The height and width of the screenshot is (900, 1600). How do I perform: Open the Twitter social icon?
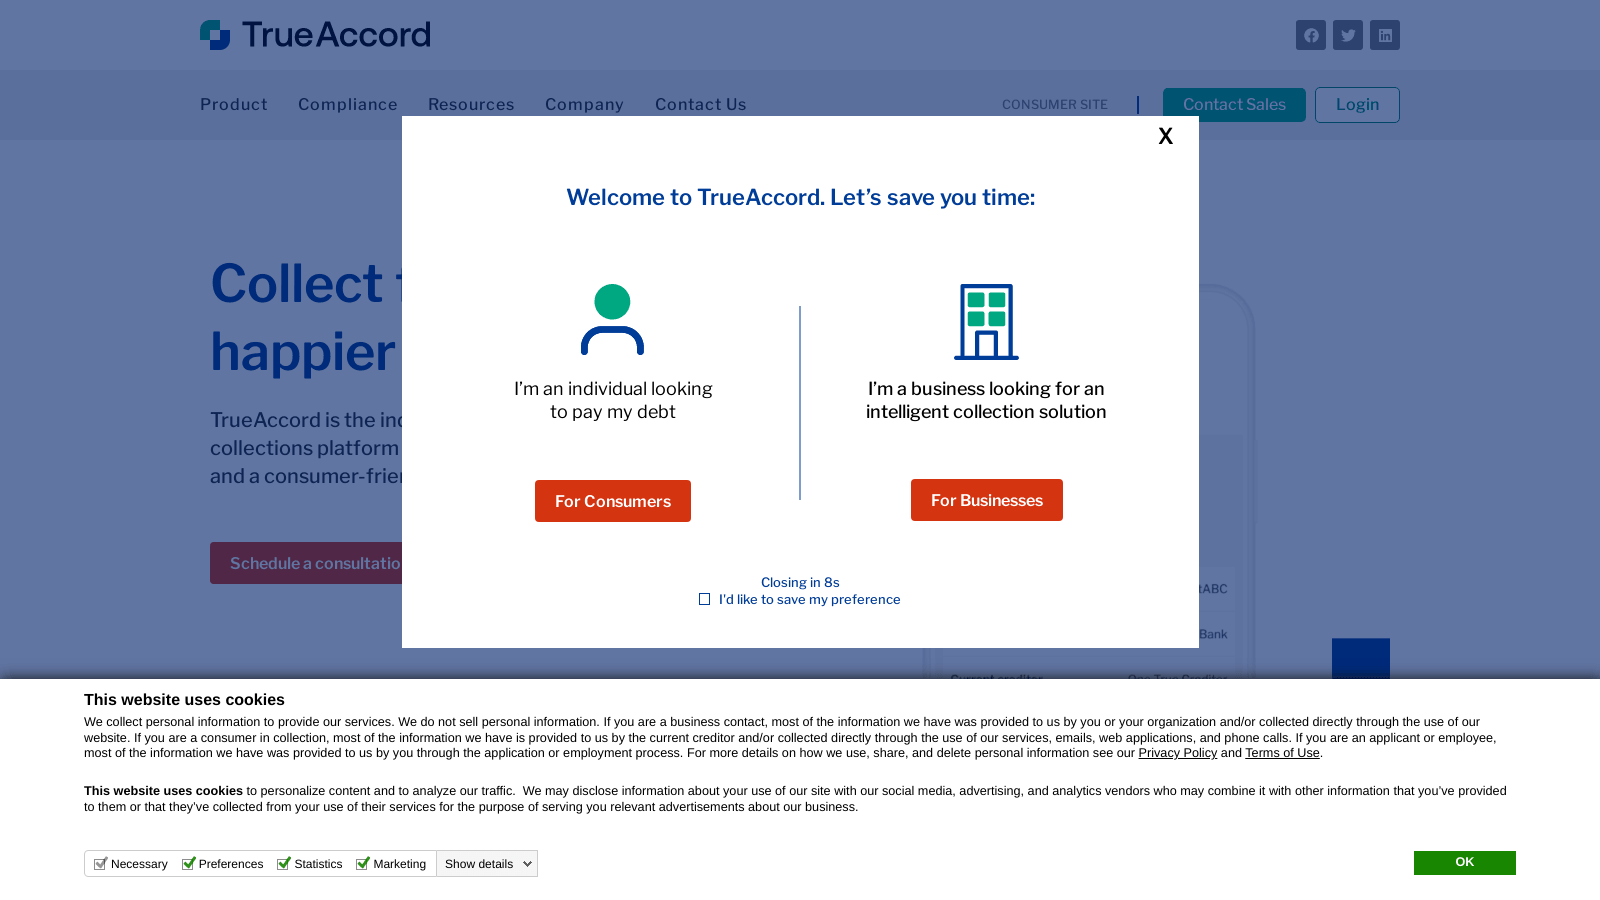coord(1348,35)
